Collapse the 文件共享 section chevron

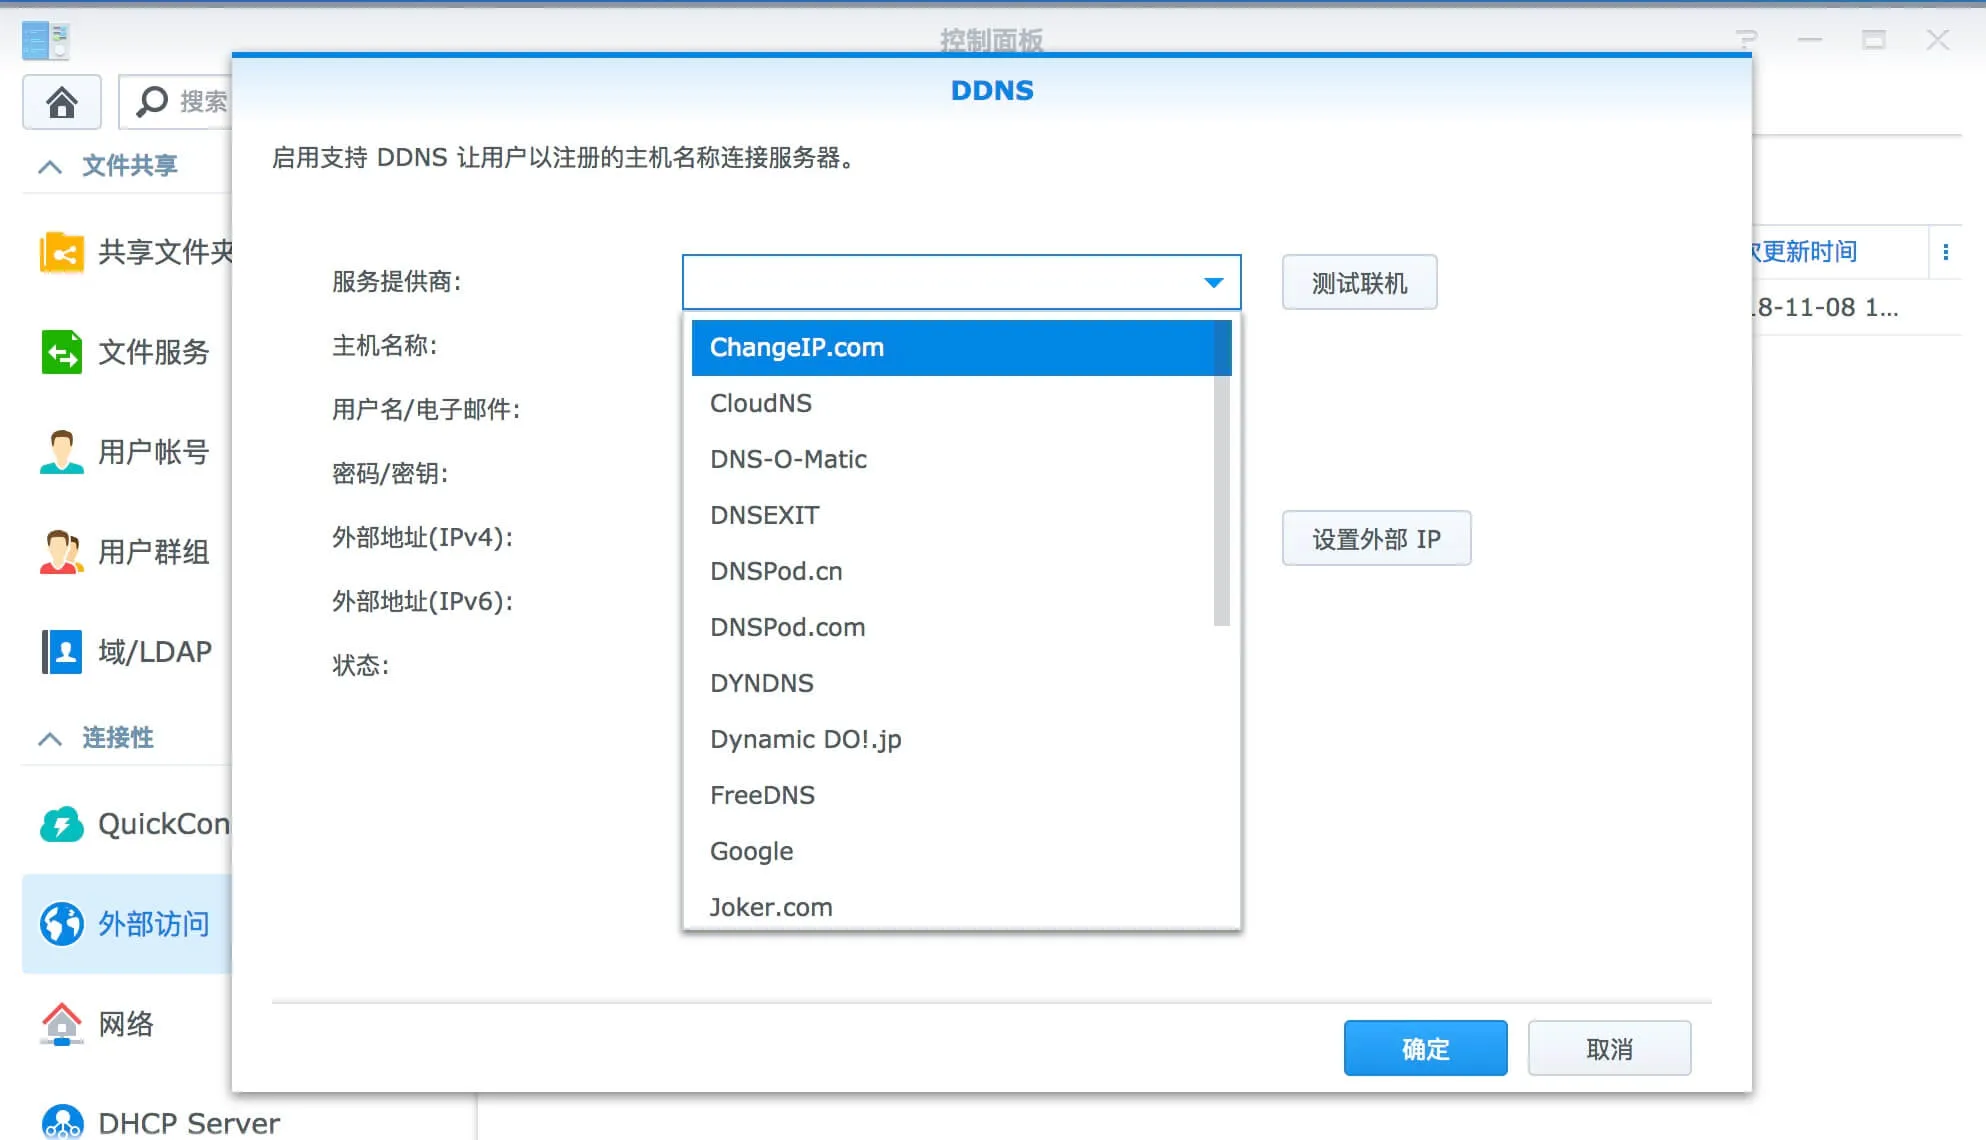pyautogui.click(x=50, y=166)
